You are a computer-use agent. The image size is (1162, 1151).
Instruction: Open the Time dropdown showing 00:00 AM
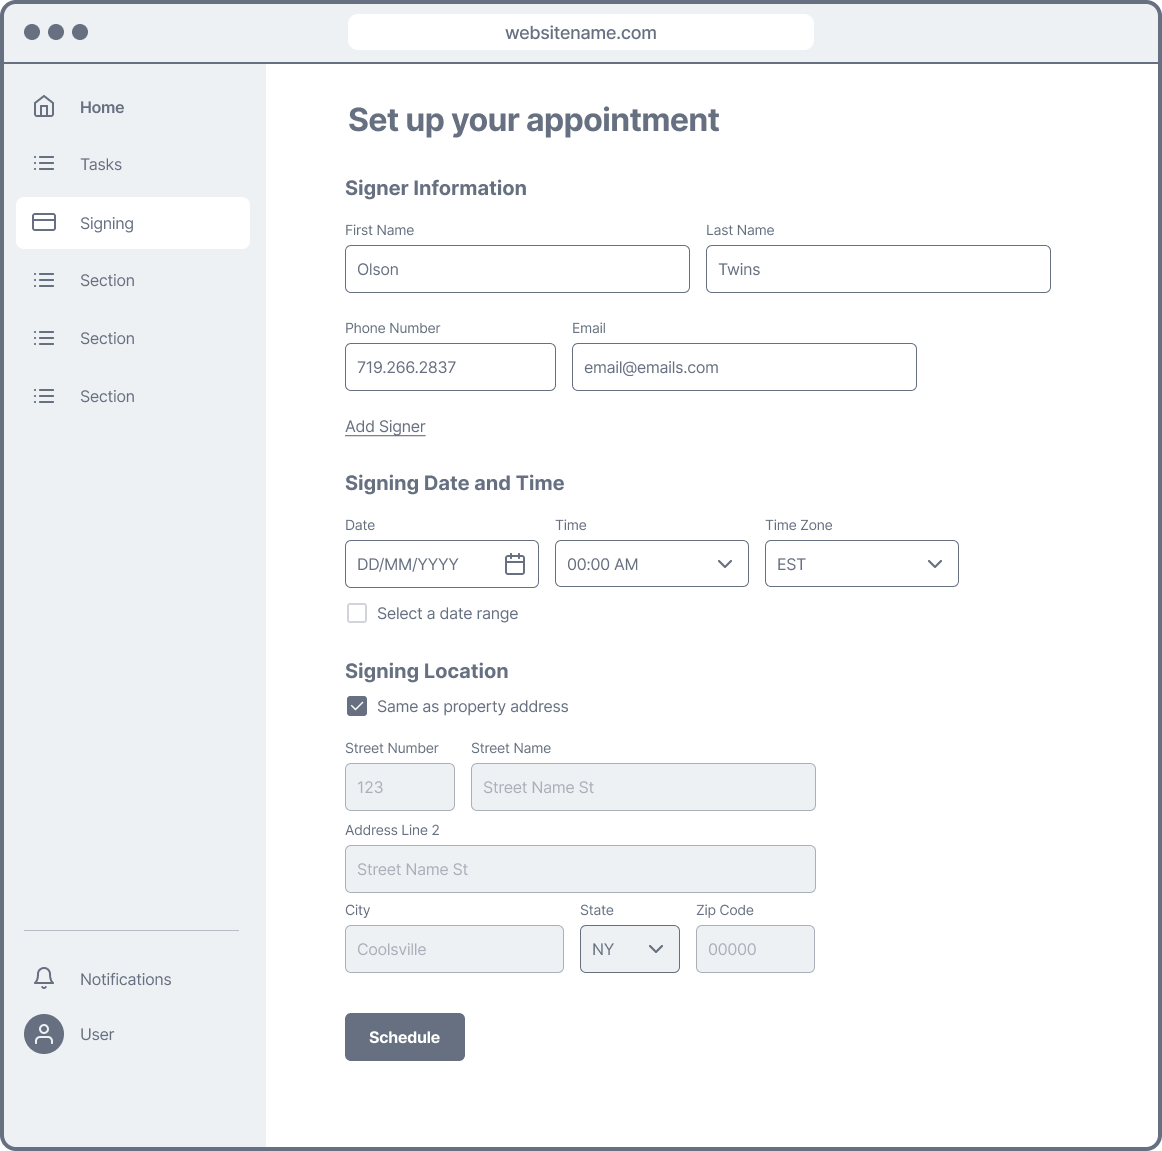pyautogui.click(x=651, y=564)
